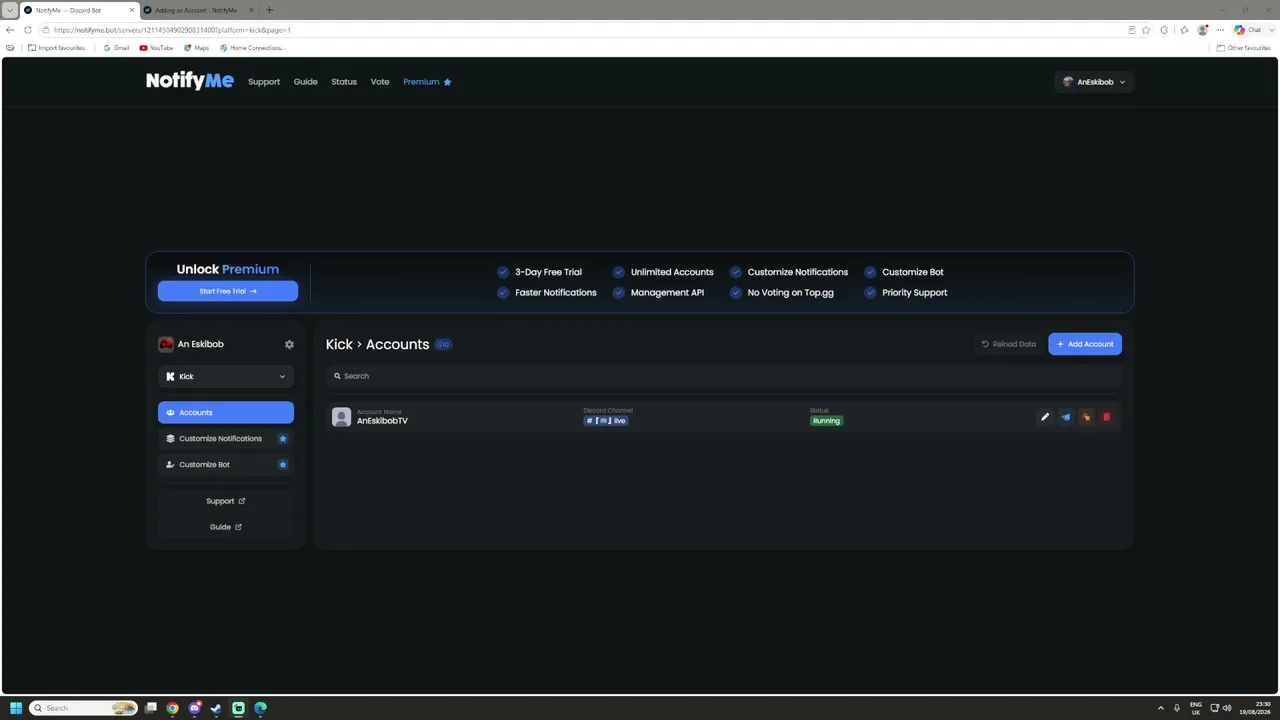Delete the AnEskibobTV account with the trash icon

point(1106,417)
